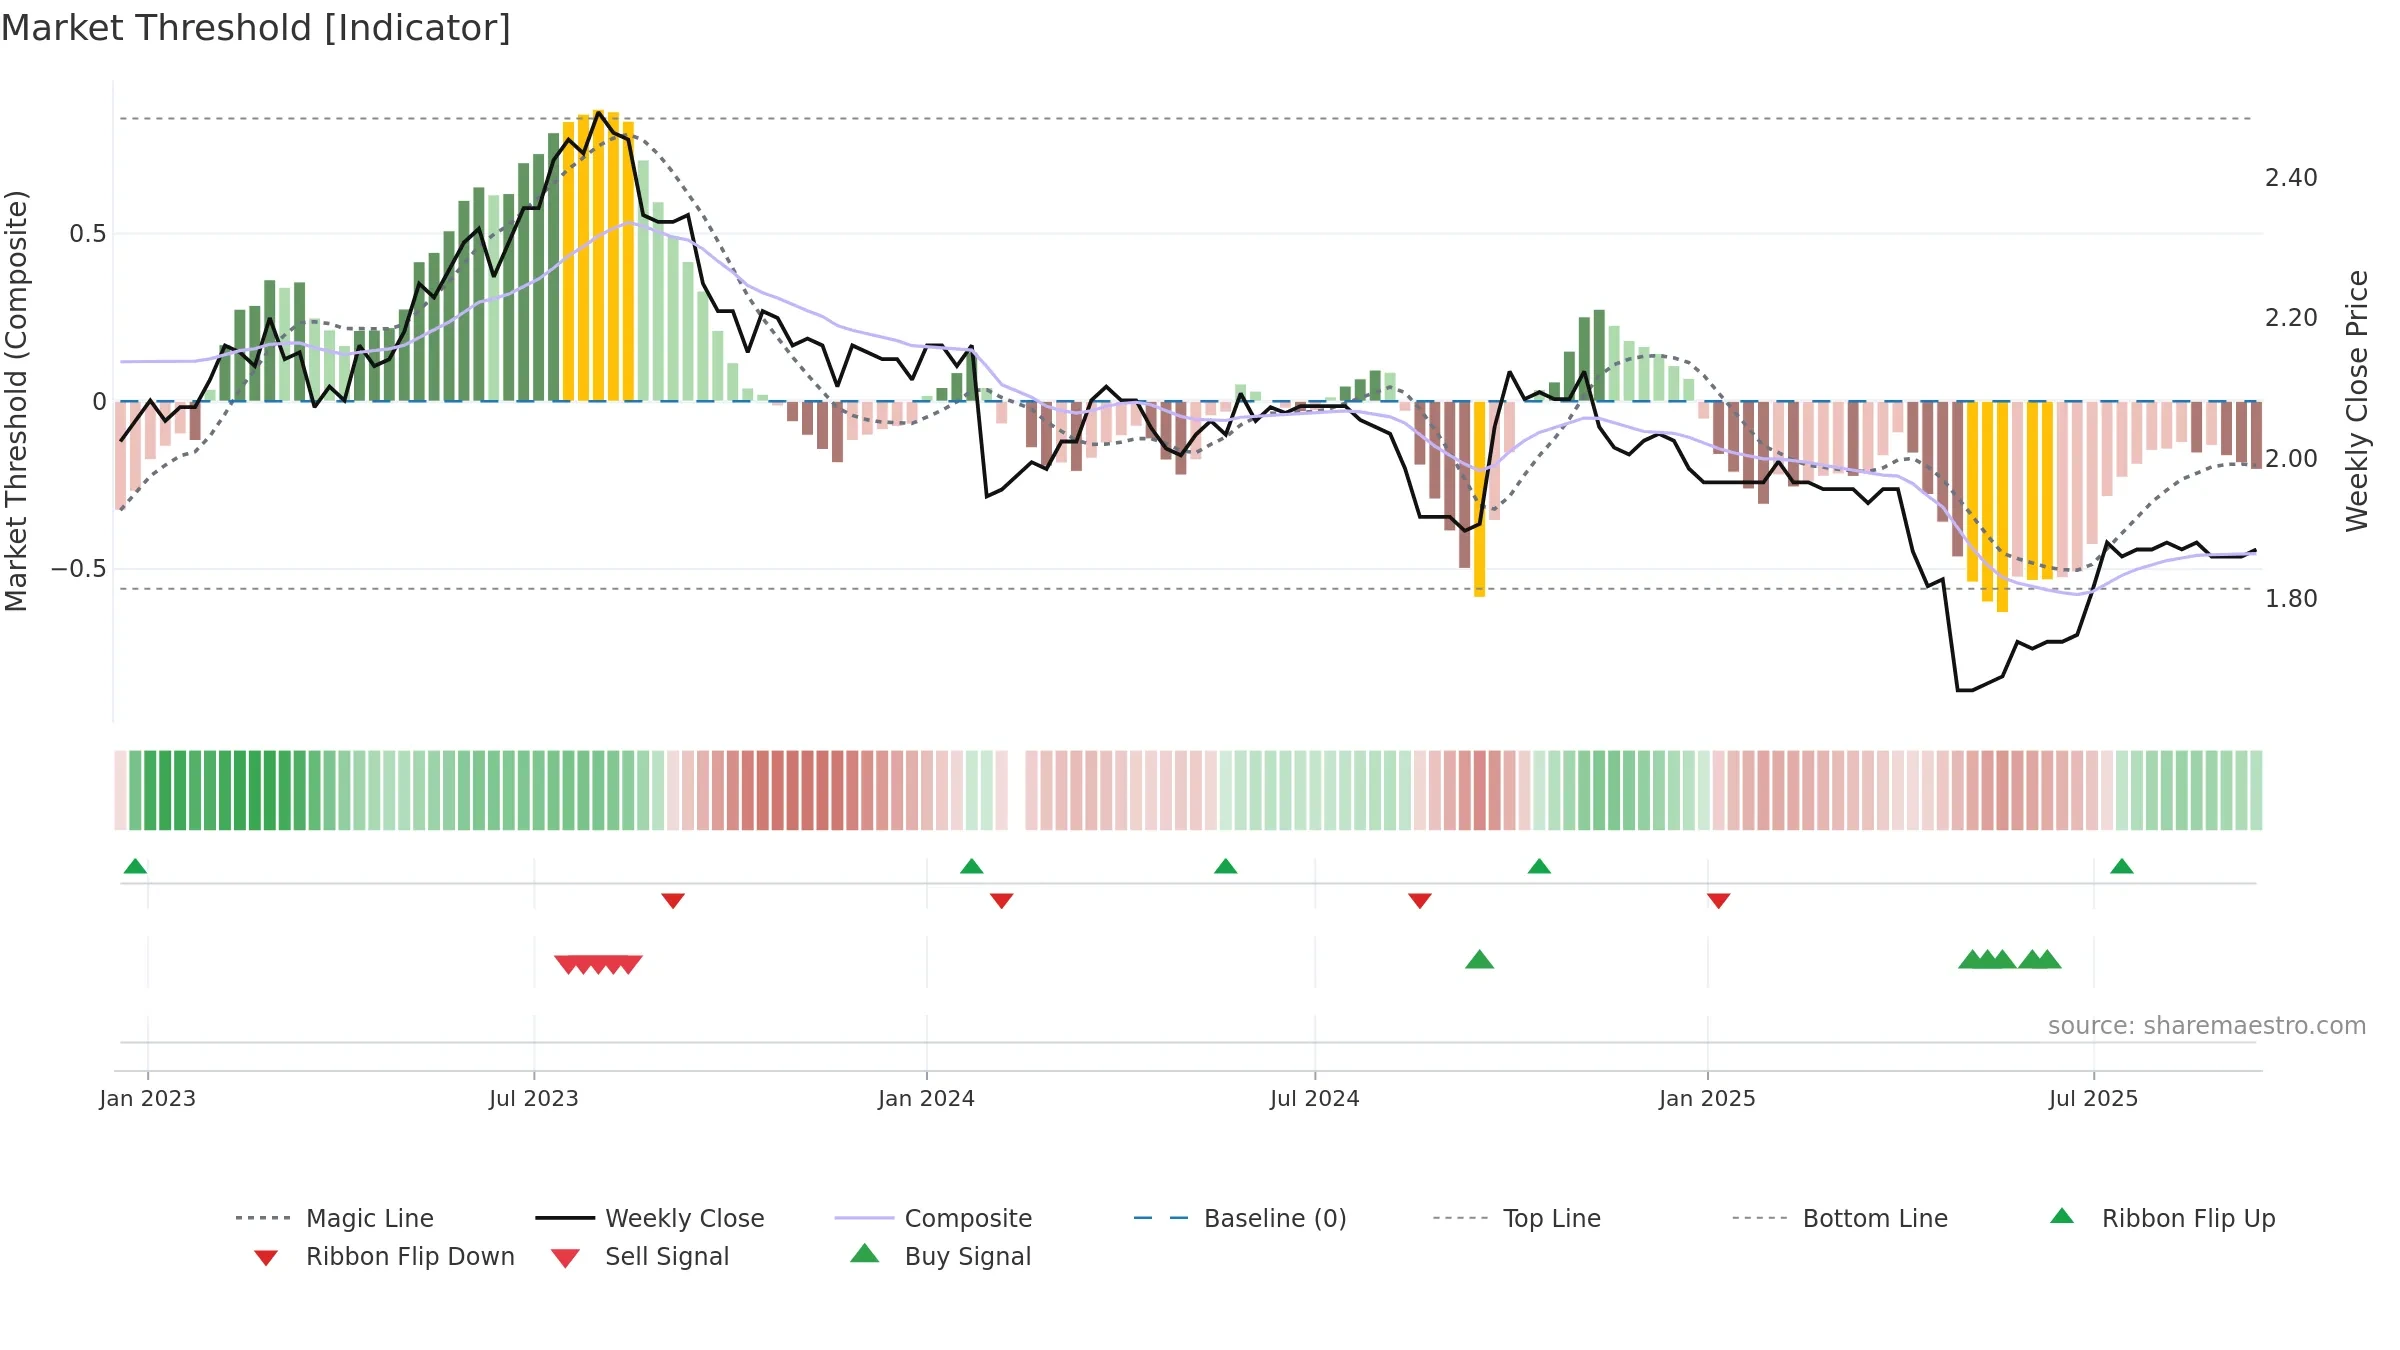
Task: Toggle the Baseline (0) legend entry
Action: (1240, 1218)
